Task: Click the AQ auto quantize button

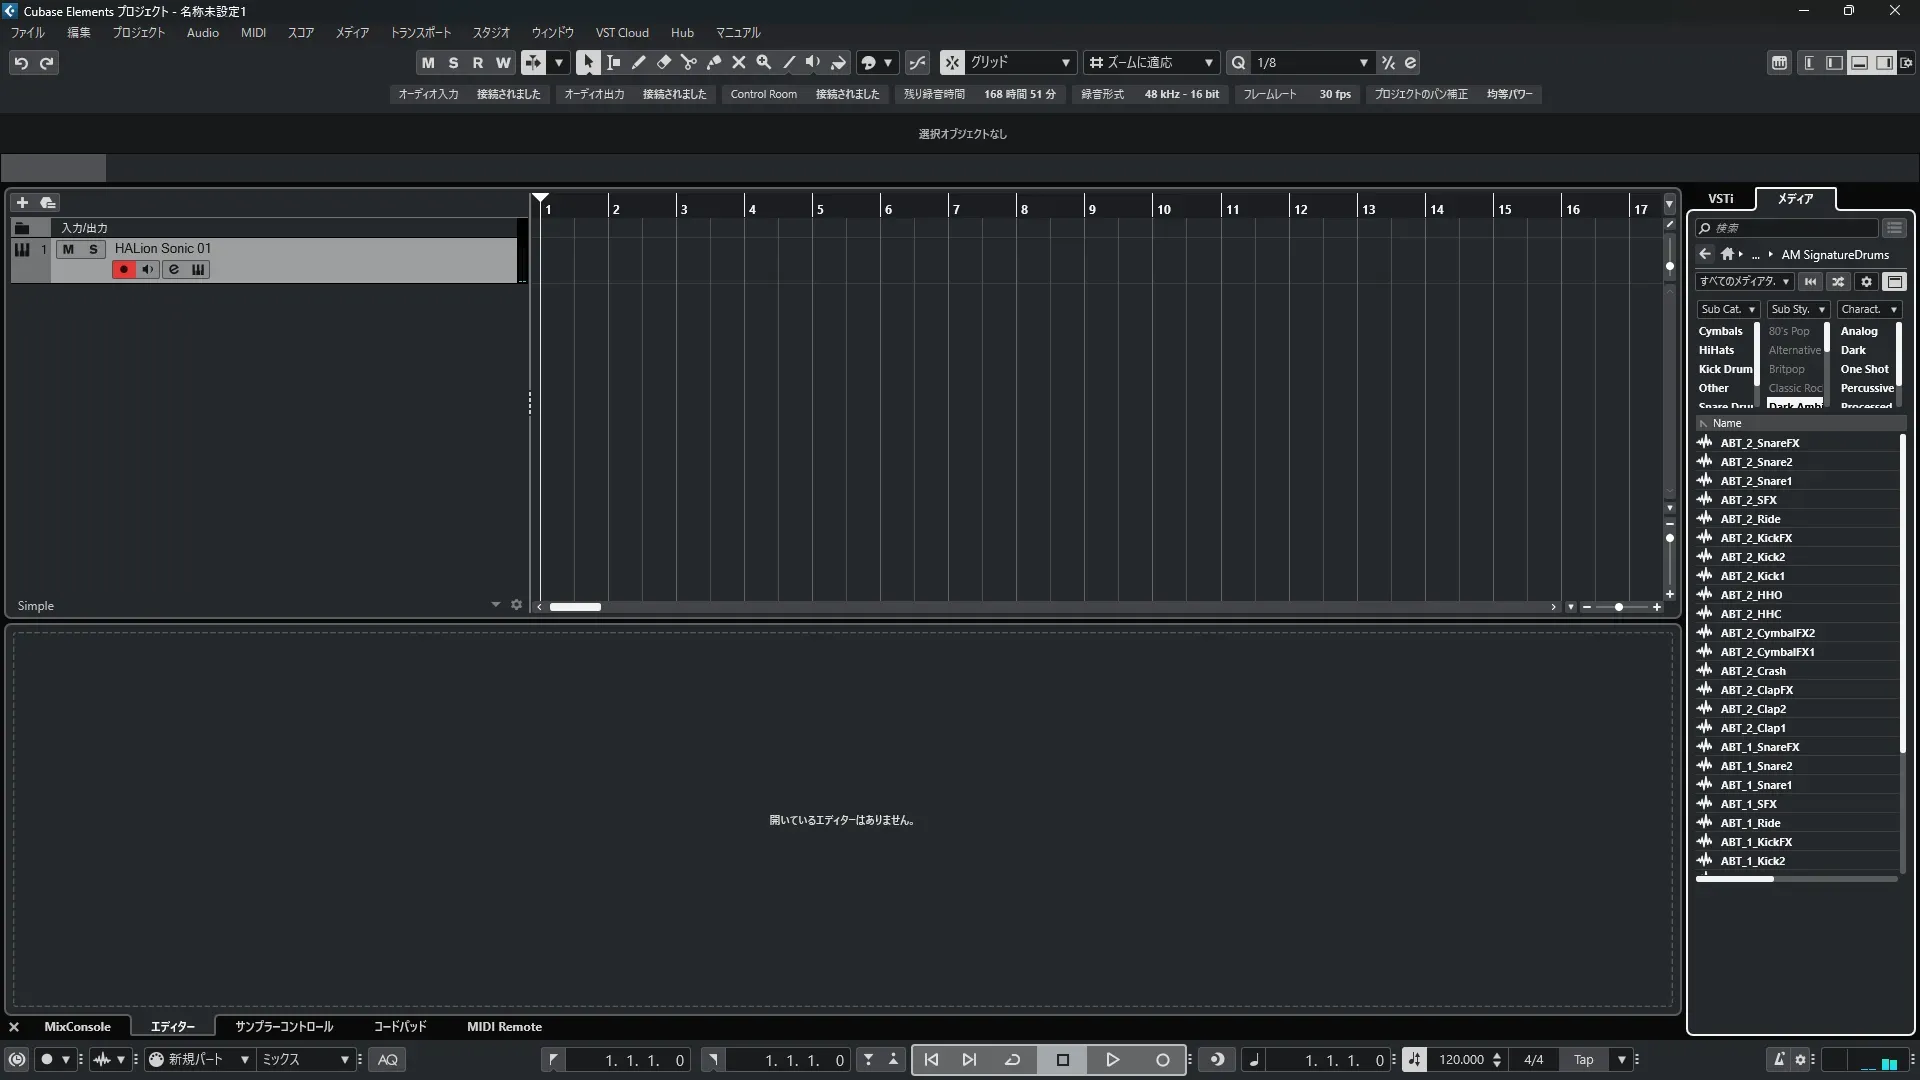Action: [x=388, y=1060]
